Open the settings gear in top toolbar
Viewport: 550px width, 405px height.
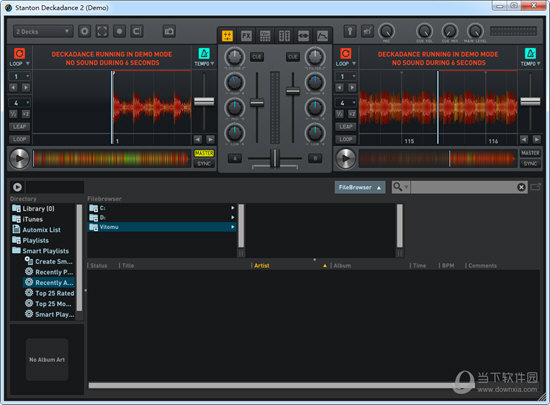pyautogui.click(x=84, y=32)
